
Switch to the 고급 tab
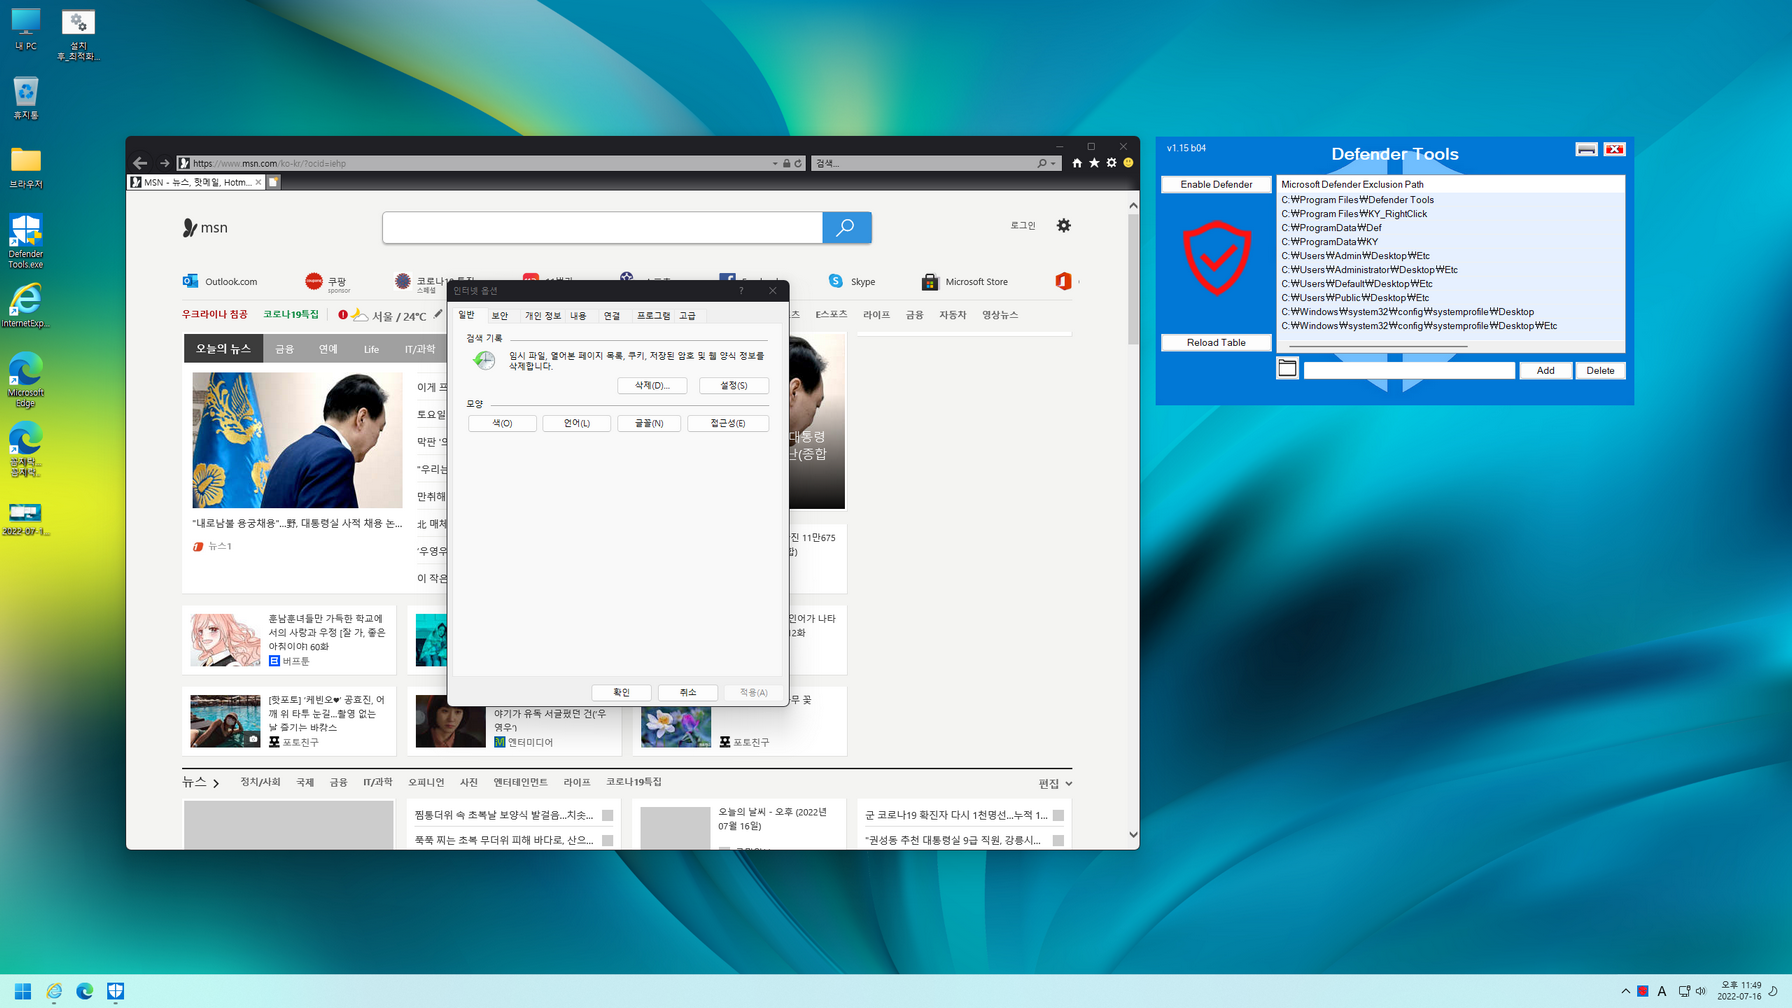[688, 316]
